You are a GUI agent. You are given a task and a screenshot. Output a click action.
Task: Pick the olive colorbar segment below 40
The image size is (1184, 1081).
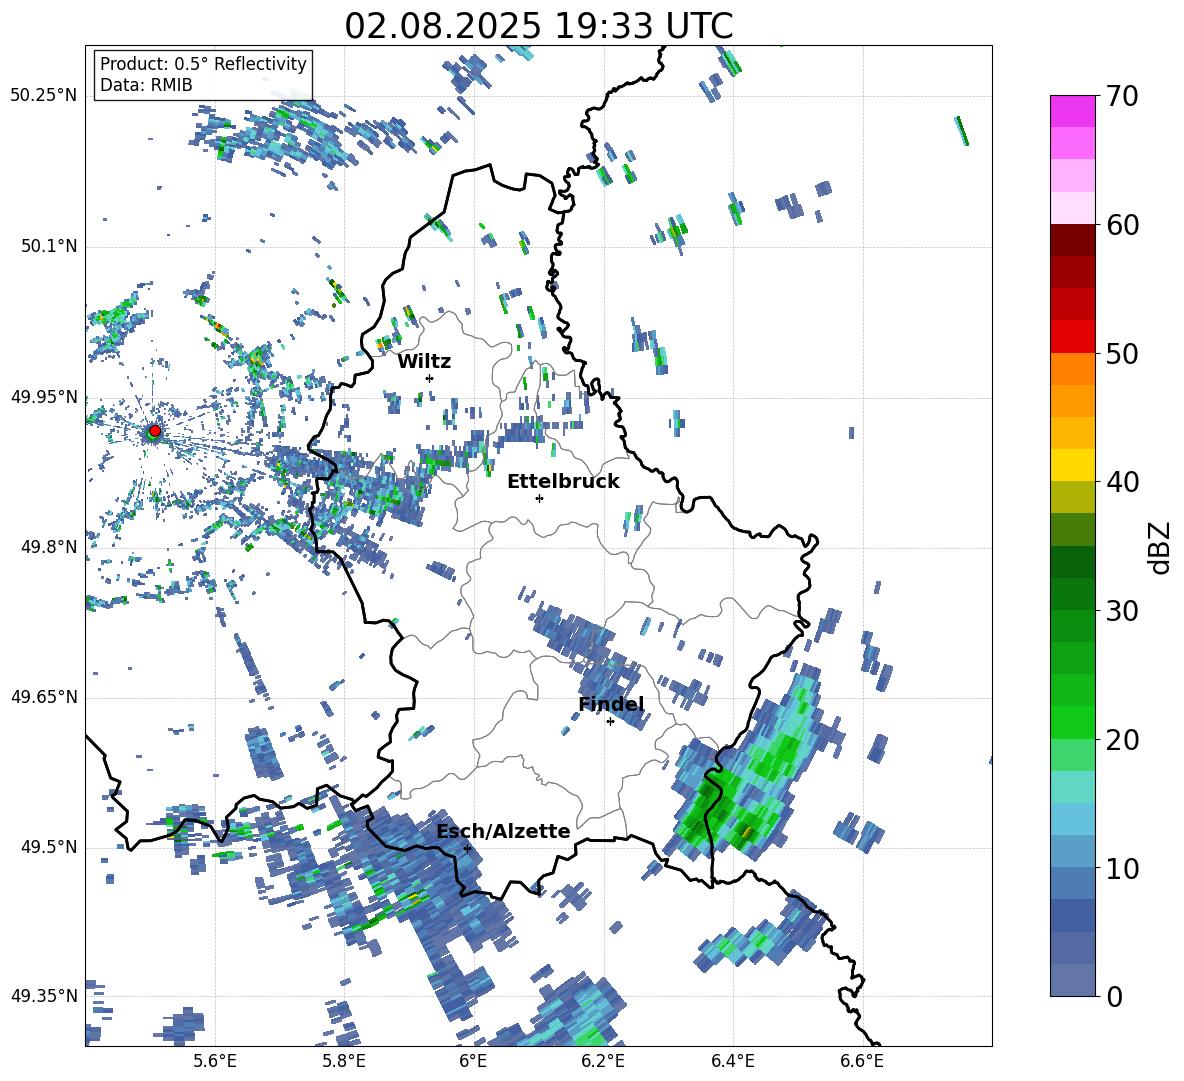pos(1072,497)
